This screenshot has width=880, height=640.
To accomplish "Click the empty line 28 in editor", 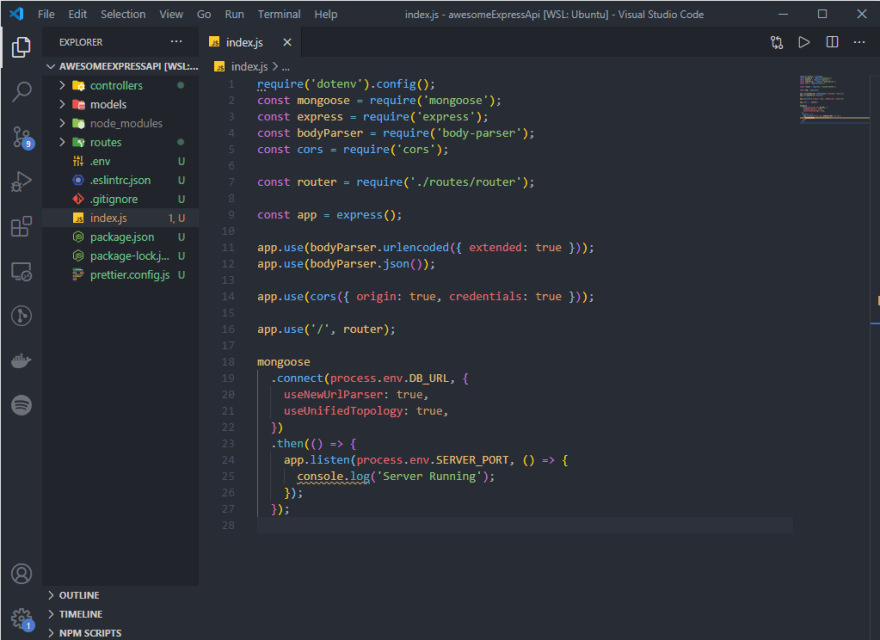I will (x=525, y=525).
